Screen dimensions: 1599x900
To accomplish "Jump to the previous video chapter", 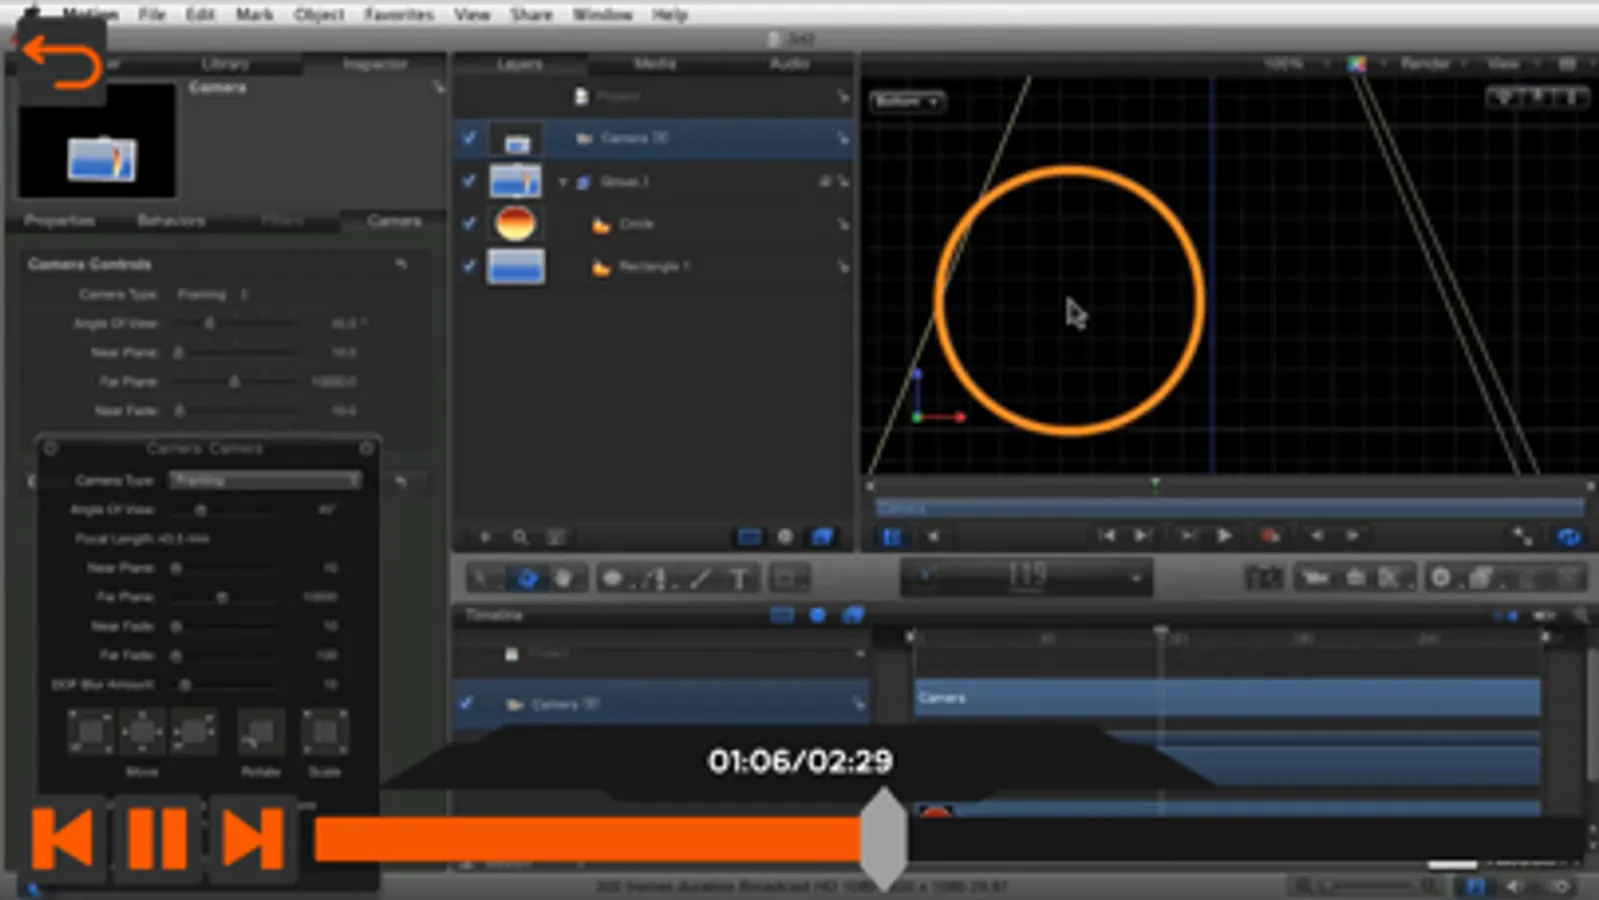I will pos(63,838).
